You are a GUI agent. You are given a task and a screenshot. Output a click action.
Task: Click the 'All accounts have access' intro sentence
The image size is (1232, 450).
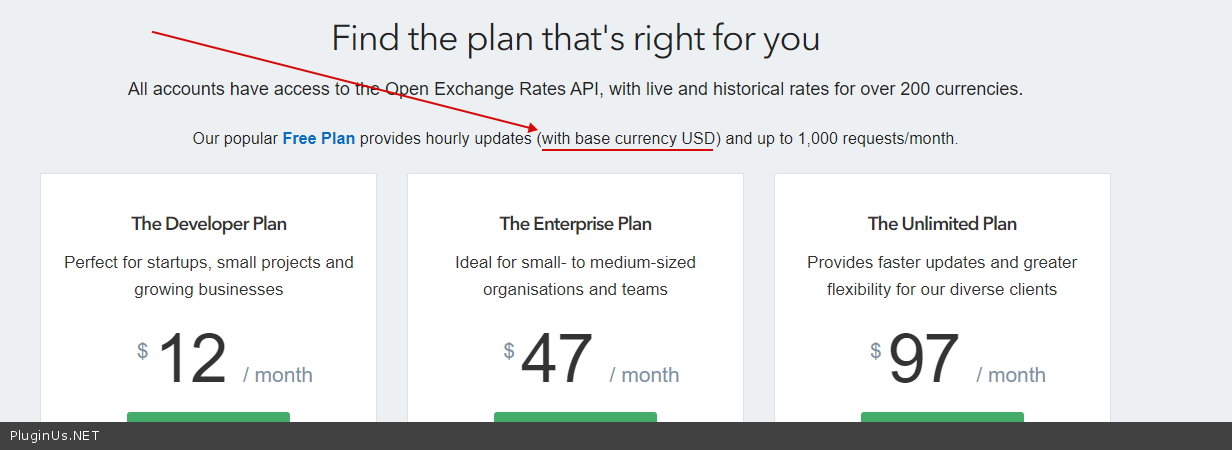click(575, 89)
